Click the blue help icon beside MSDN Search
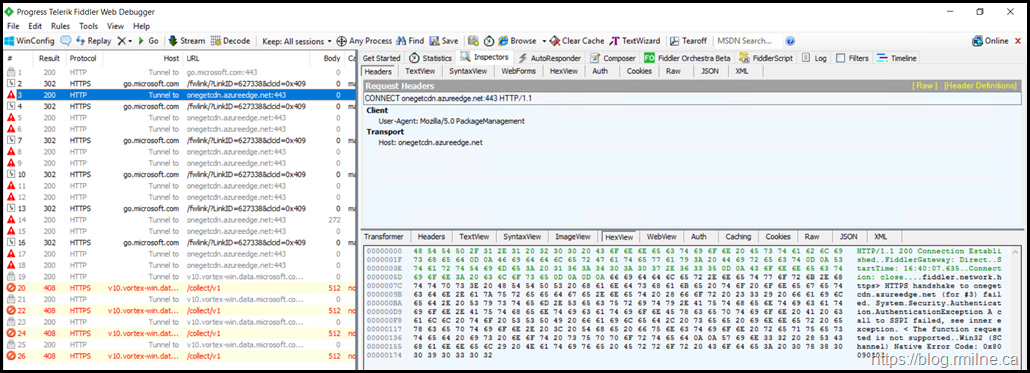The image size is (1030, 373). (790, 41)
